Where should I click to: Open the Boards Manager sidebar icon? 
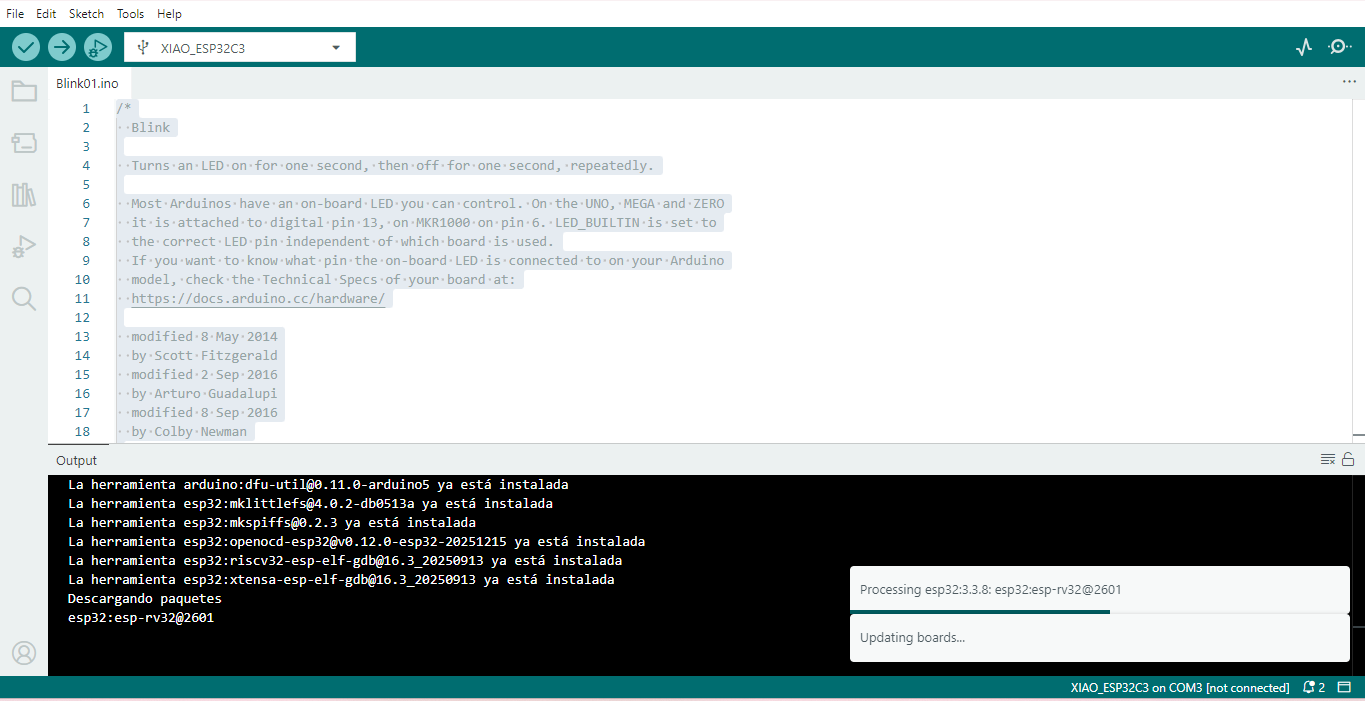(x=24, y=143)
